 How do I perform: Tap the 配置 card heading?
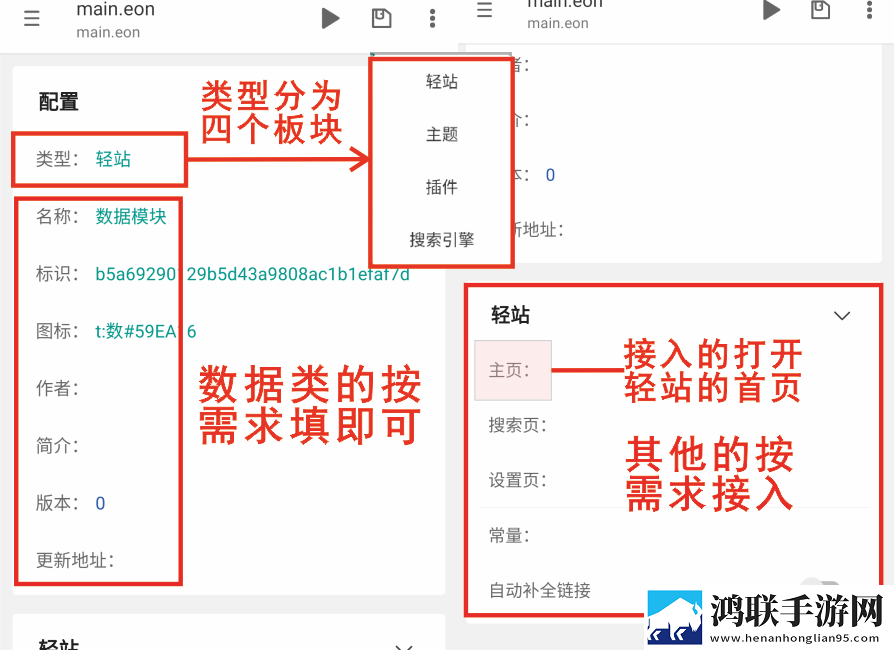(59, 102)
